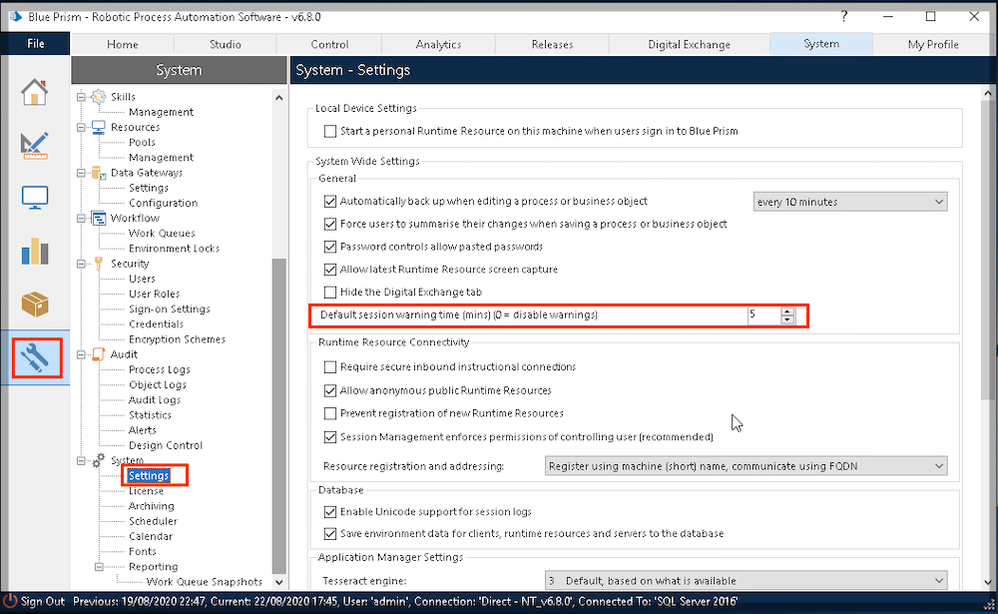Viewport: 998px width, 614px height.
Task: Open the Work Queues tree item
Action: pyautogui.click(x=162, y=234)
